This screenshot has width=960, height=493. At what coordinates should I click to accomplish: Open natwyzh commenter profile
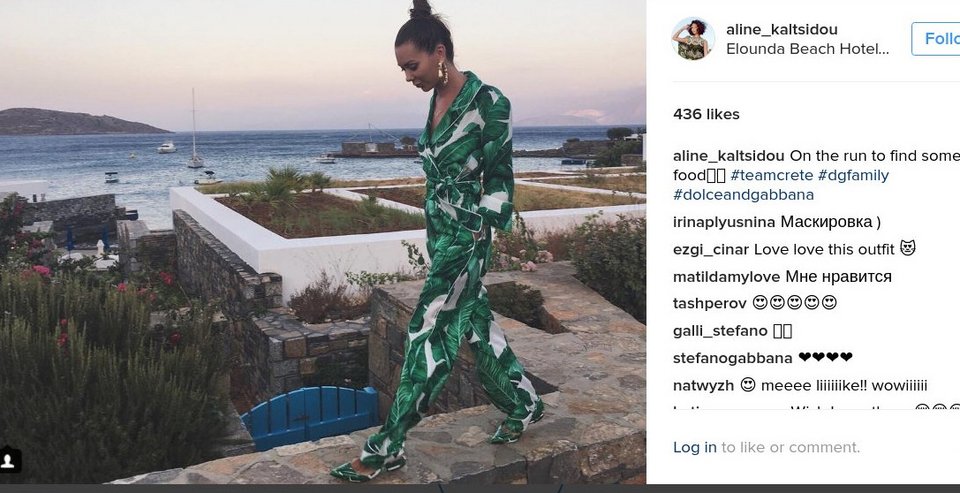703,385
